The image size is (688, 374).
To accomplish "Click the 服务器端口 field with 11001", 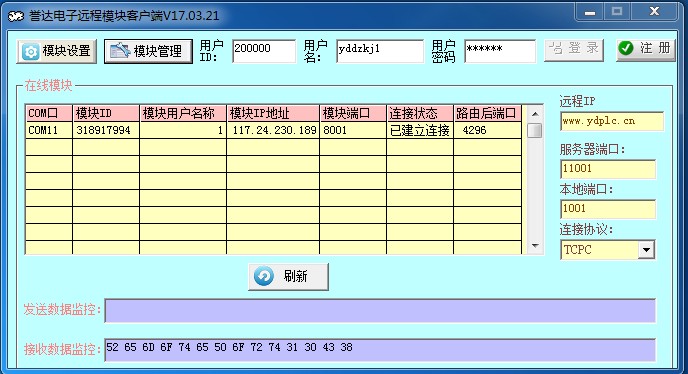I will pyautogui.click(x=608, y=169).
